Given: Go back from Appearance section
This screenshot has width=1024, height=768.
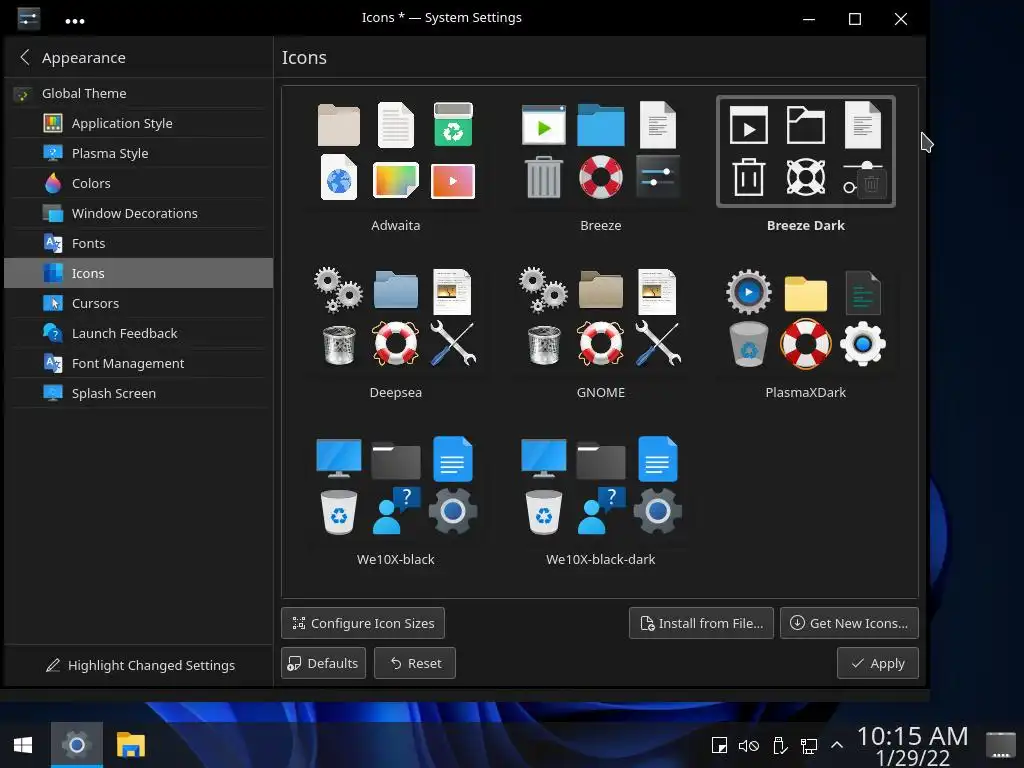Looking at the screenshot, I should click(25, 57).
